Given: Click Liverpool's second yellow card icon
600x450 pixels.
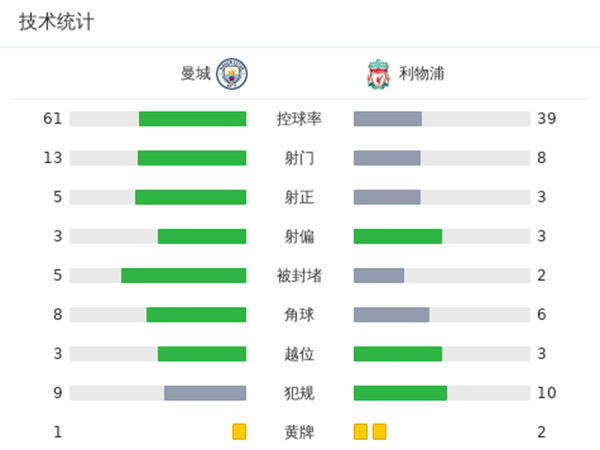Looking at the screenshot, I should tap(379, 432).
